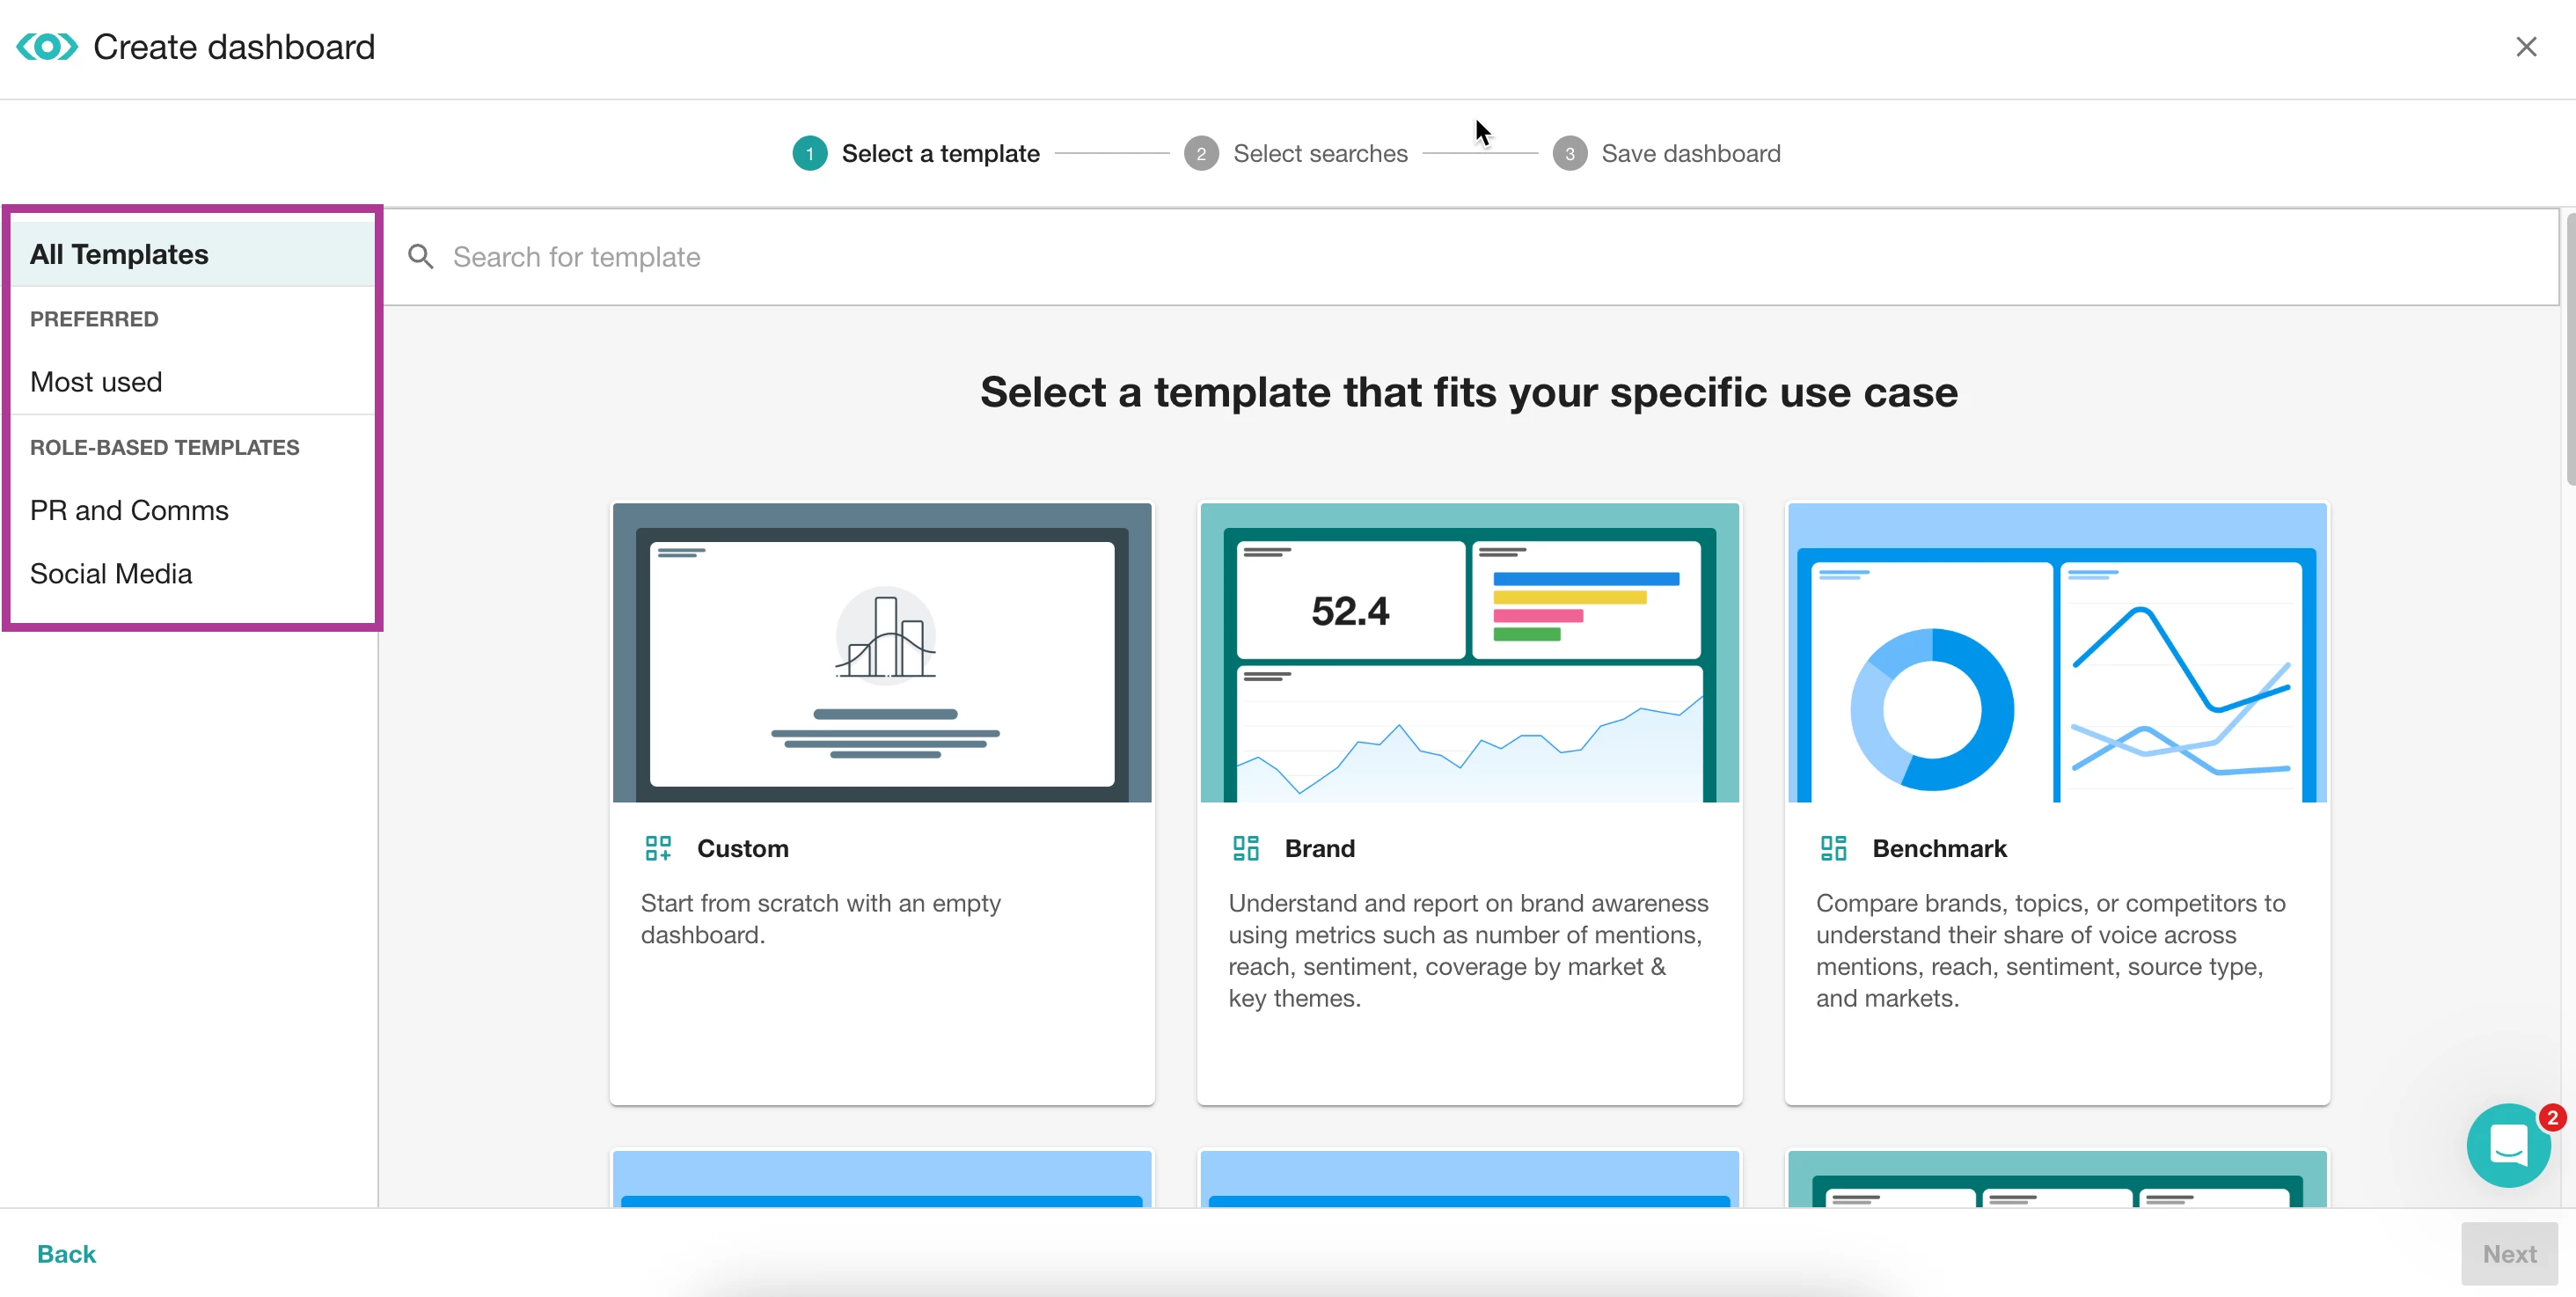
Task: Select the Brand template preview image
Action: point(1469,653)
